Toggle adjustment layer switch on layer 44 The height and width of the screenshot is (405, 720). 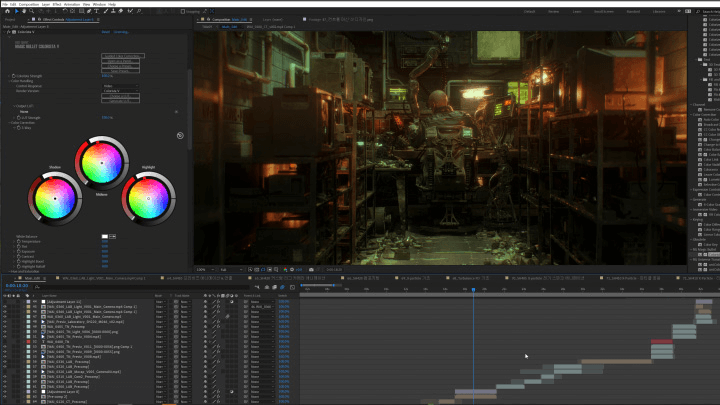[x=232, y=302]
